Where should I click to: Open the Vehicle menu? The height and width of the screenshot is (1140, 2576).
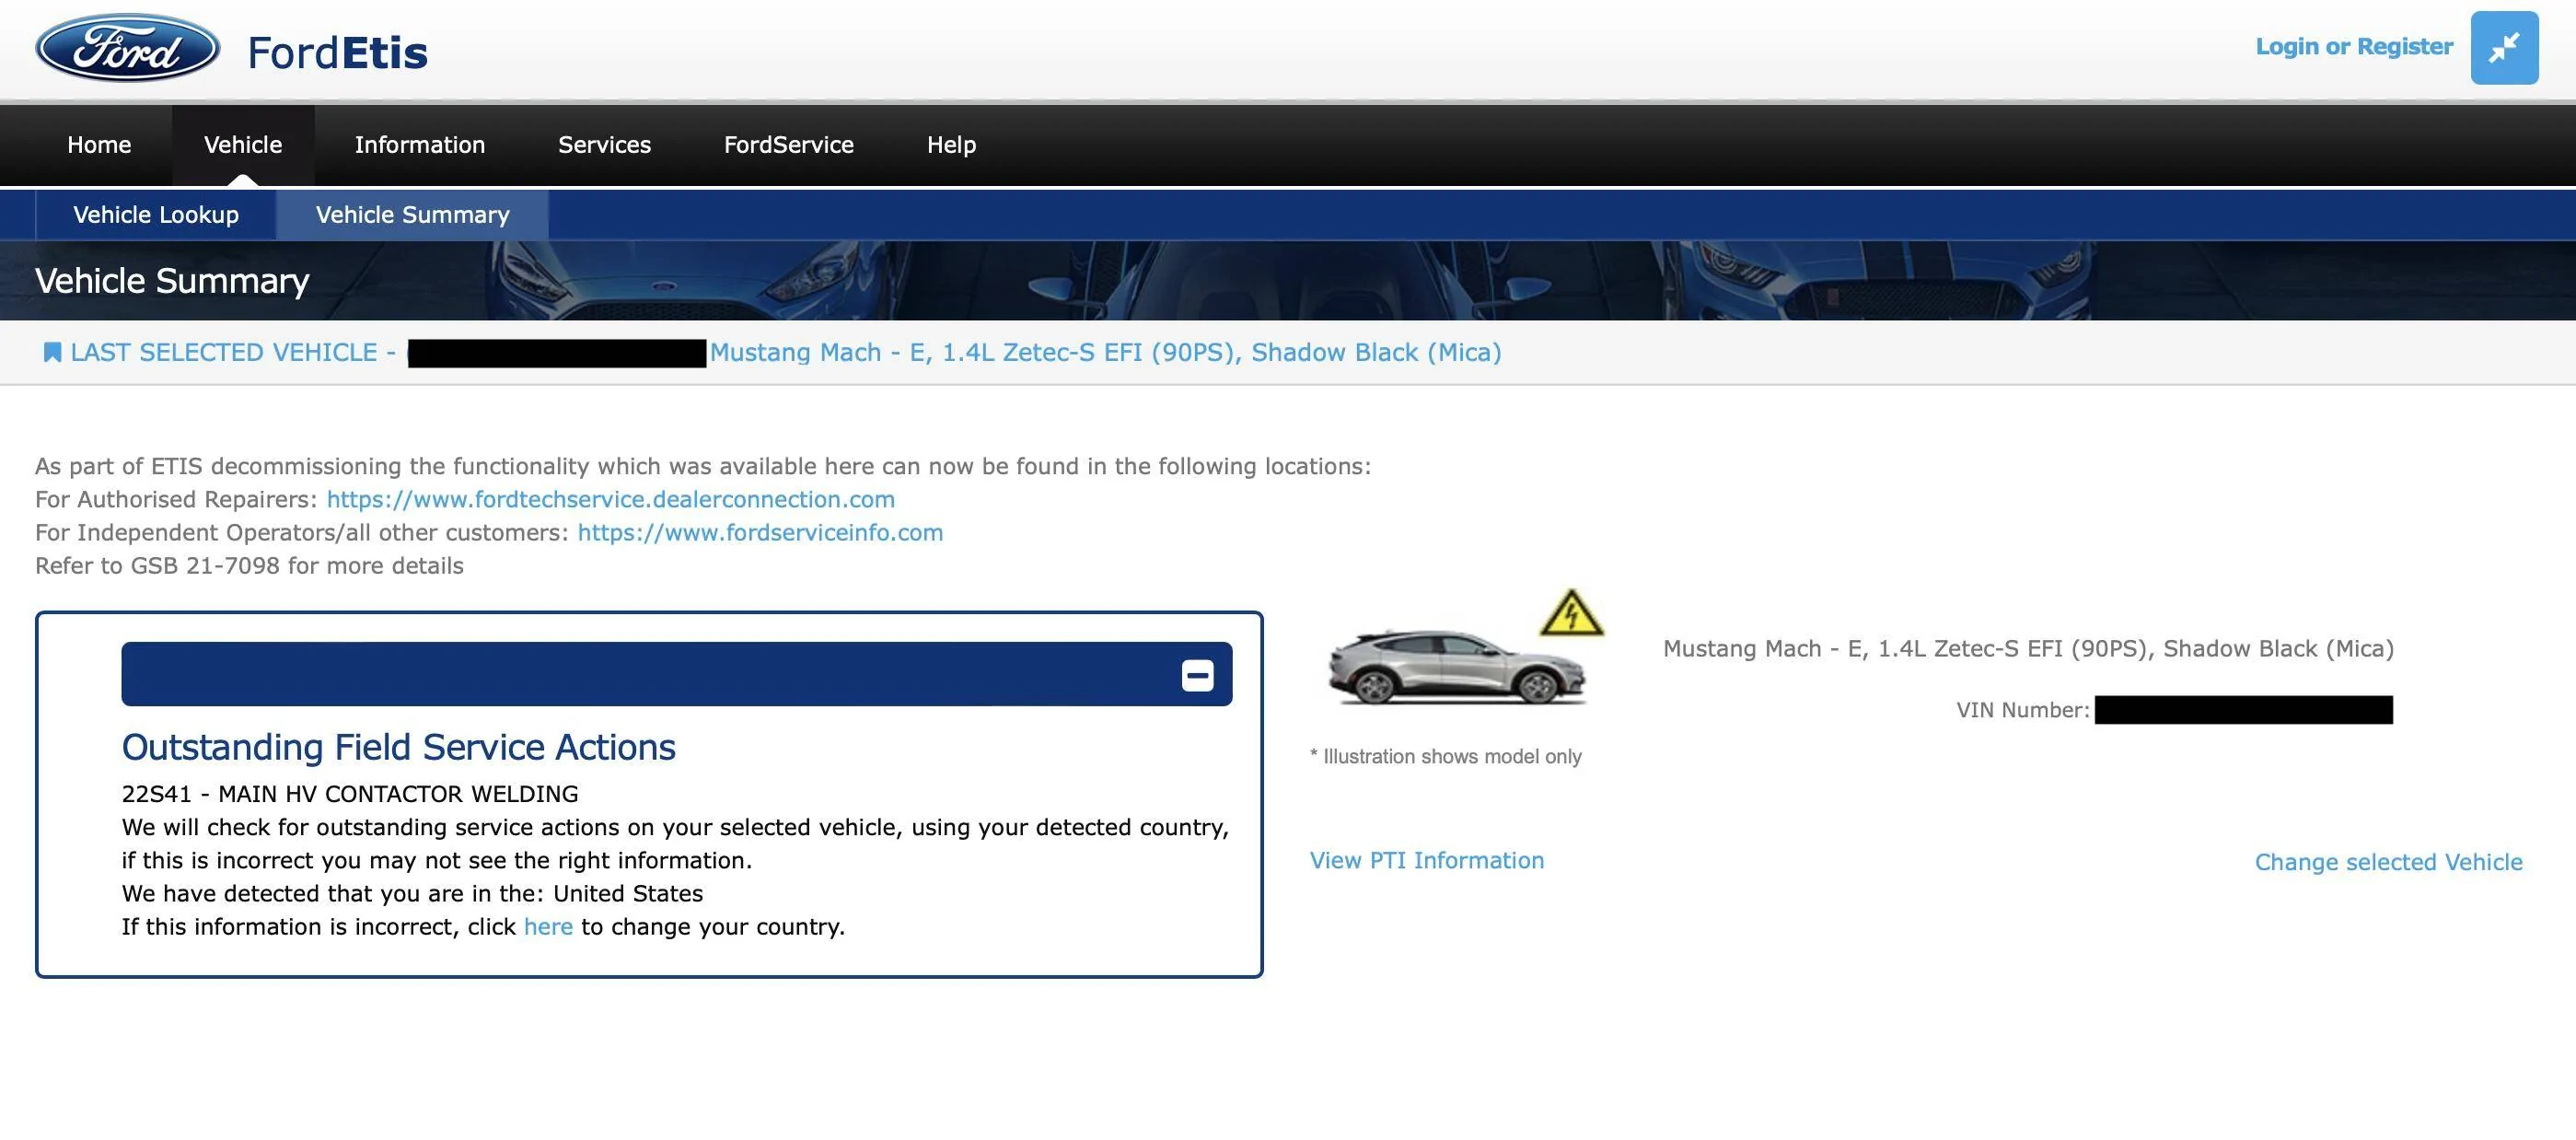coord(243,145)
